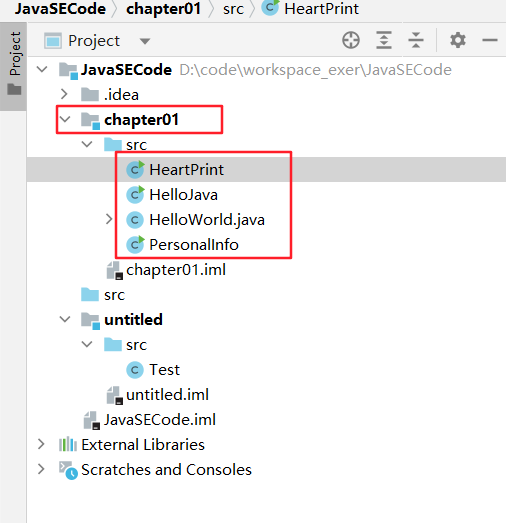Select the Test class under untitled
506x523 pixels.
[x=153, y=370]
